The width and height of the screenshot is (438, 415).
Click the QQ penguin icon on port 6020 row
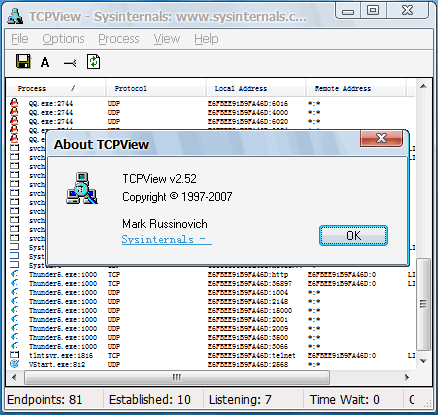[x=14, y=121]
